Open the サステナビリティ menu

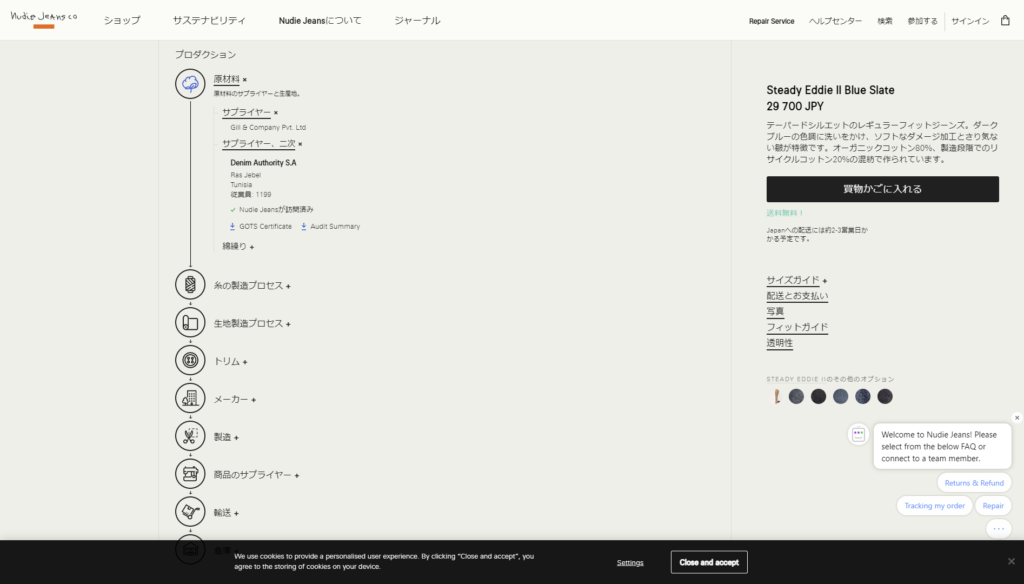coord(209,20)
